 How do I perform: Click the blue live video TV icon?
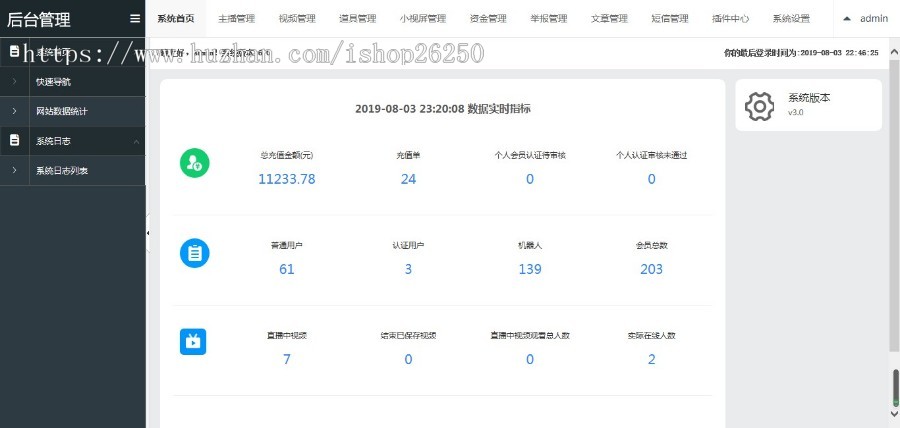click(x=193, y=341)
